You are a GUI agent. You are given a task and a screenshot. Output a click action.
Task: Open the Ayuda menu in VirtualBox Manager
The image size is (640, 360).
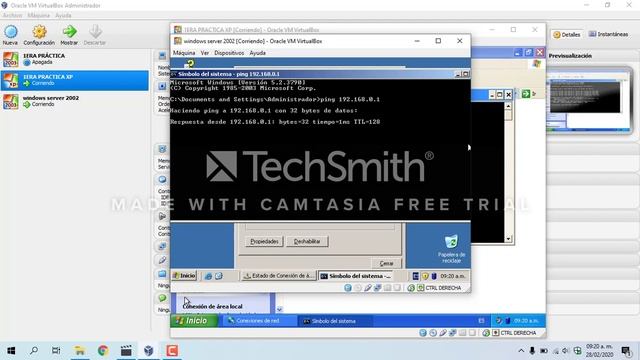(x=63, y=15)
